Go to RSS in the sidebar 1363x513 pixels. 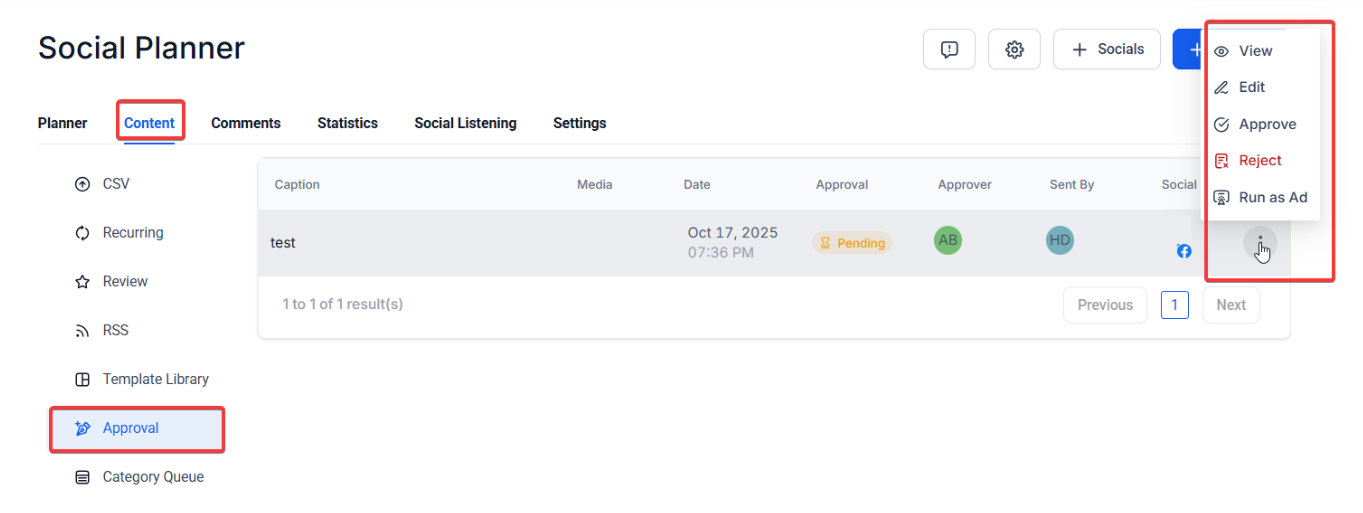point(115,331)
